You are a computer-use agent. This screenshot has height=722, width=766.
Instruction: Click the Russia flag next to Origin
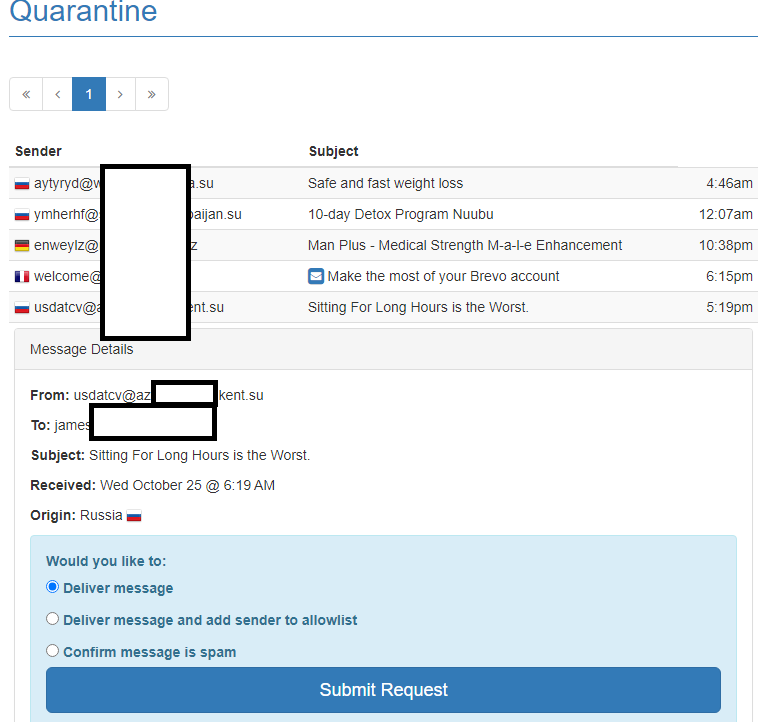coord(134,516)
